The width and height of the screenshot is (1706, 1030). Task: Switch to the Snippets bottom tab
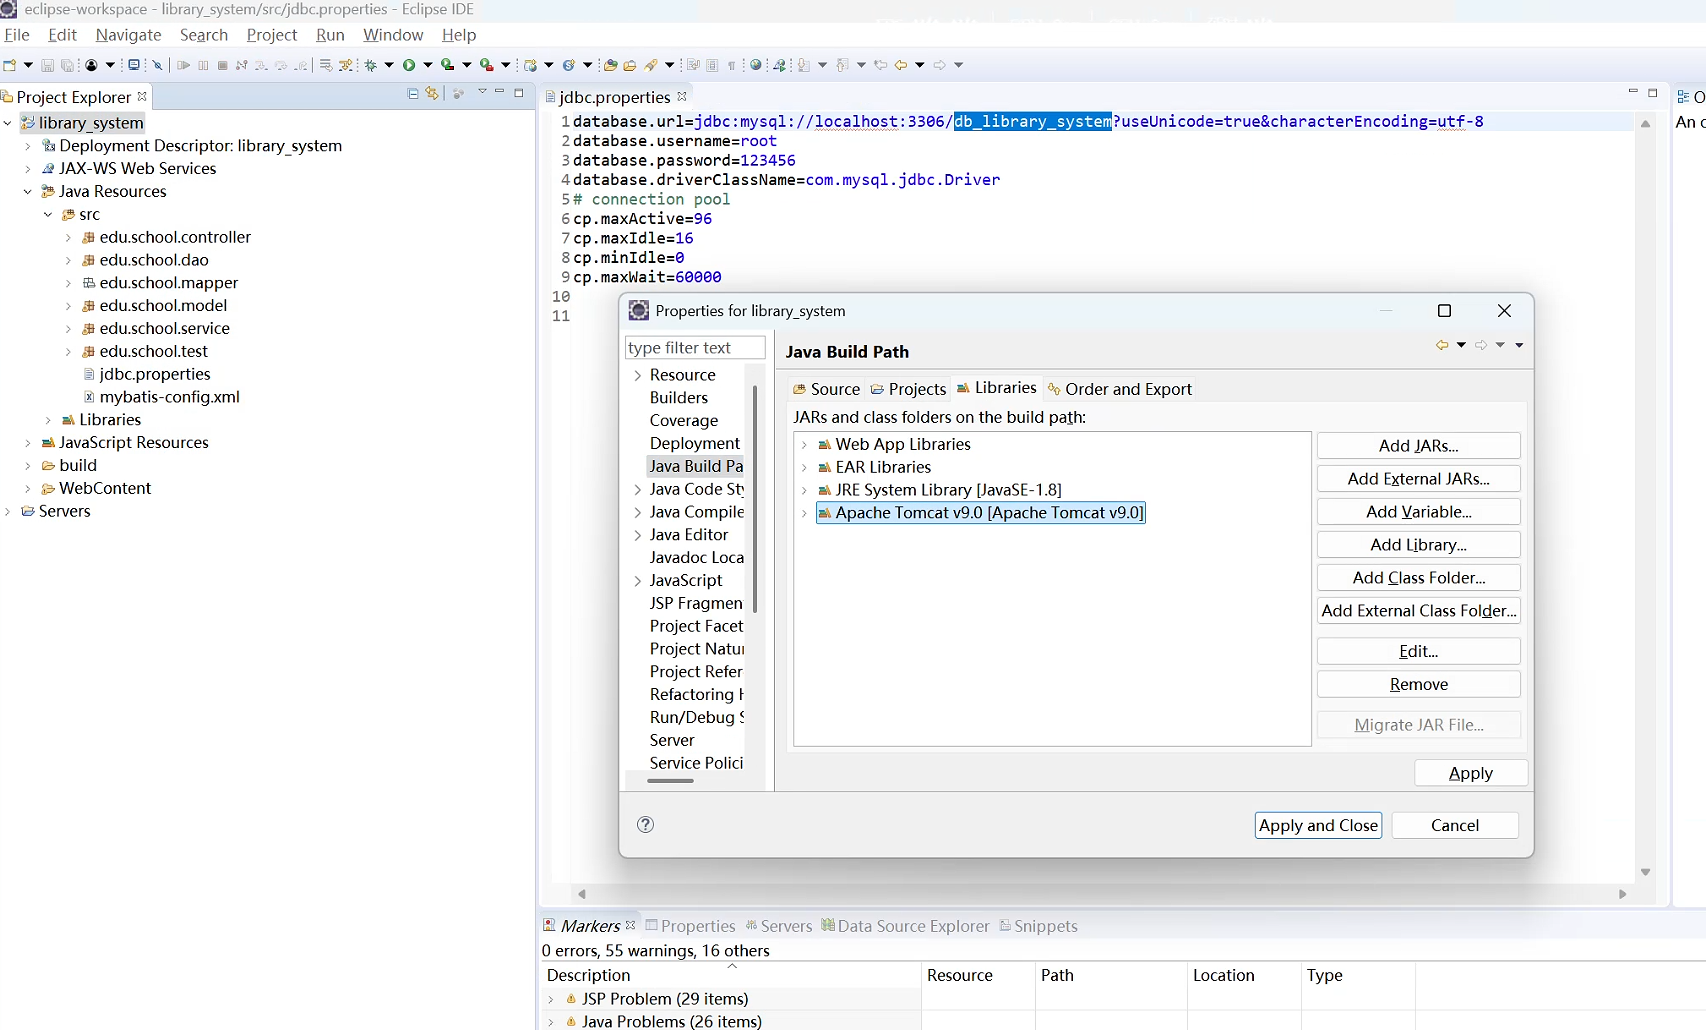[1038, 926]
